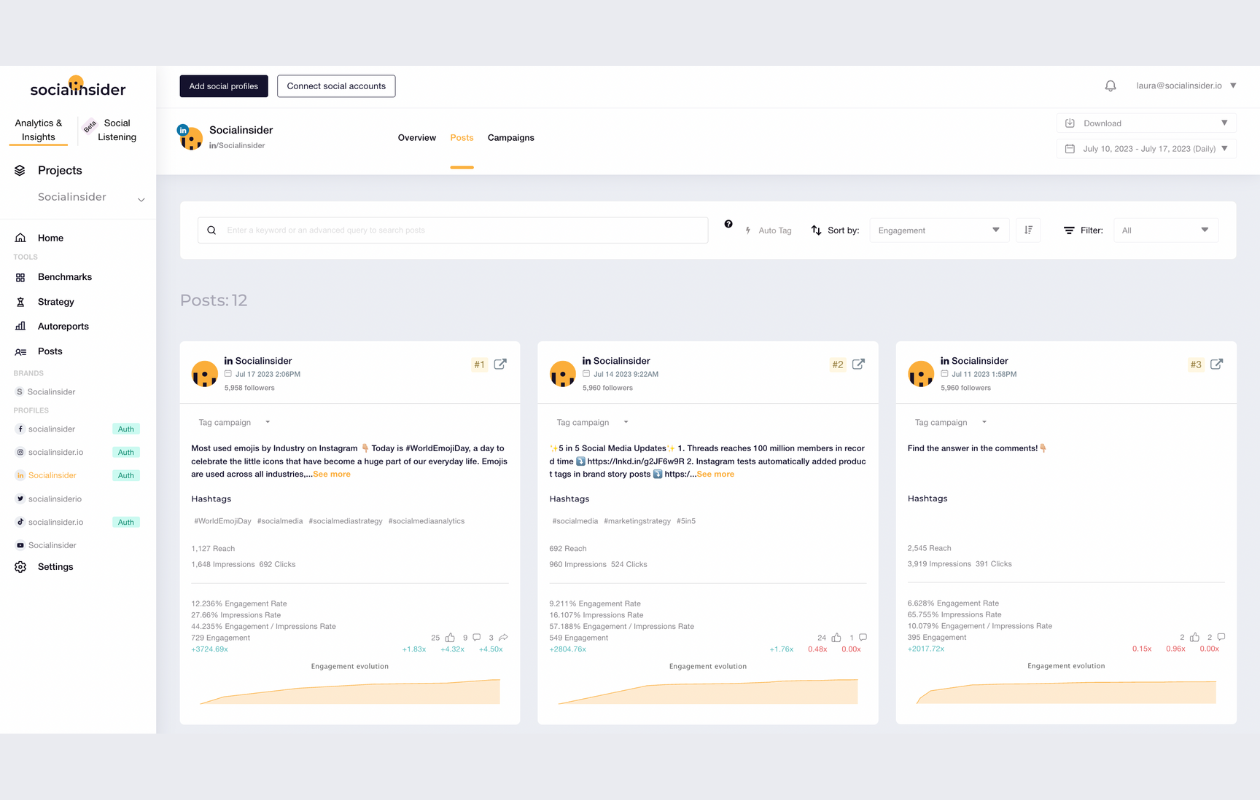Click the Benchmarks grid icon
Image resolution: width=1260 pixels, height=800 pixels.
[x=20, y=277]
